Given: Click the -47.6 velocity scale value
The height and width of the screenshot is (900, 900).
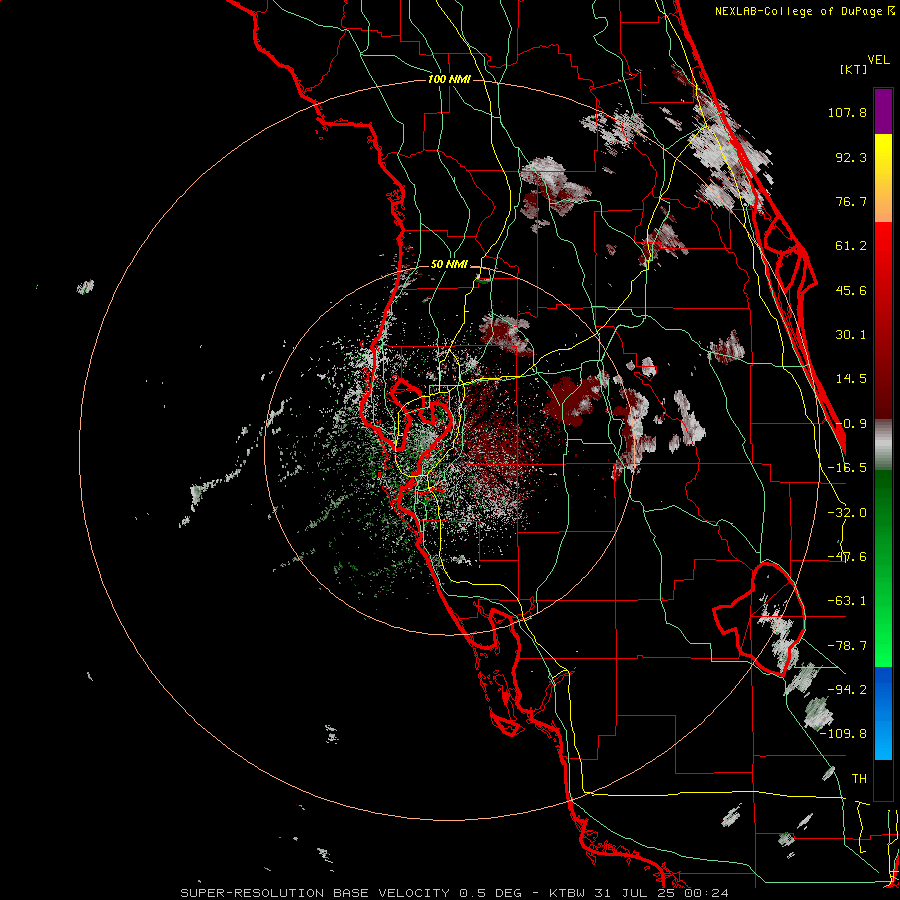Looking at the screenshot, I should tap(847, 557).
